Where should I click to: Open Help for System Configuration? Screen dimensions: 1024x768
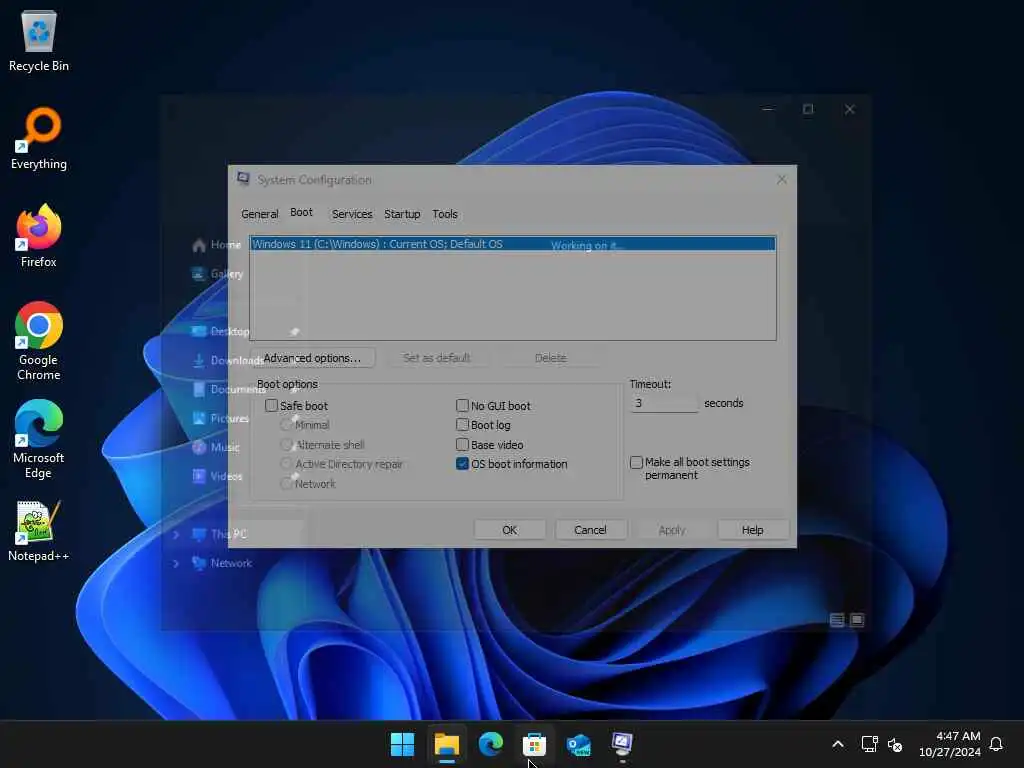(x=752, y=530)
